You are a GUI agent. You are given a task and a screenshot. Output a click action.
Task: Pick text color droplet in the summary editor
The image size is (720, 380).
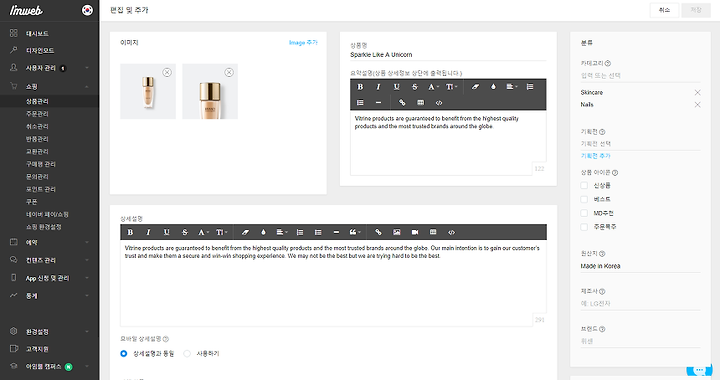(493, 87)
